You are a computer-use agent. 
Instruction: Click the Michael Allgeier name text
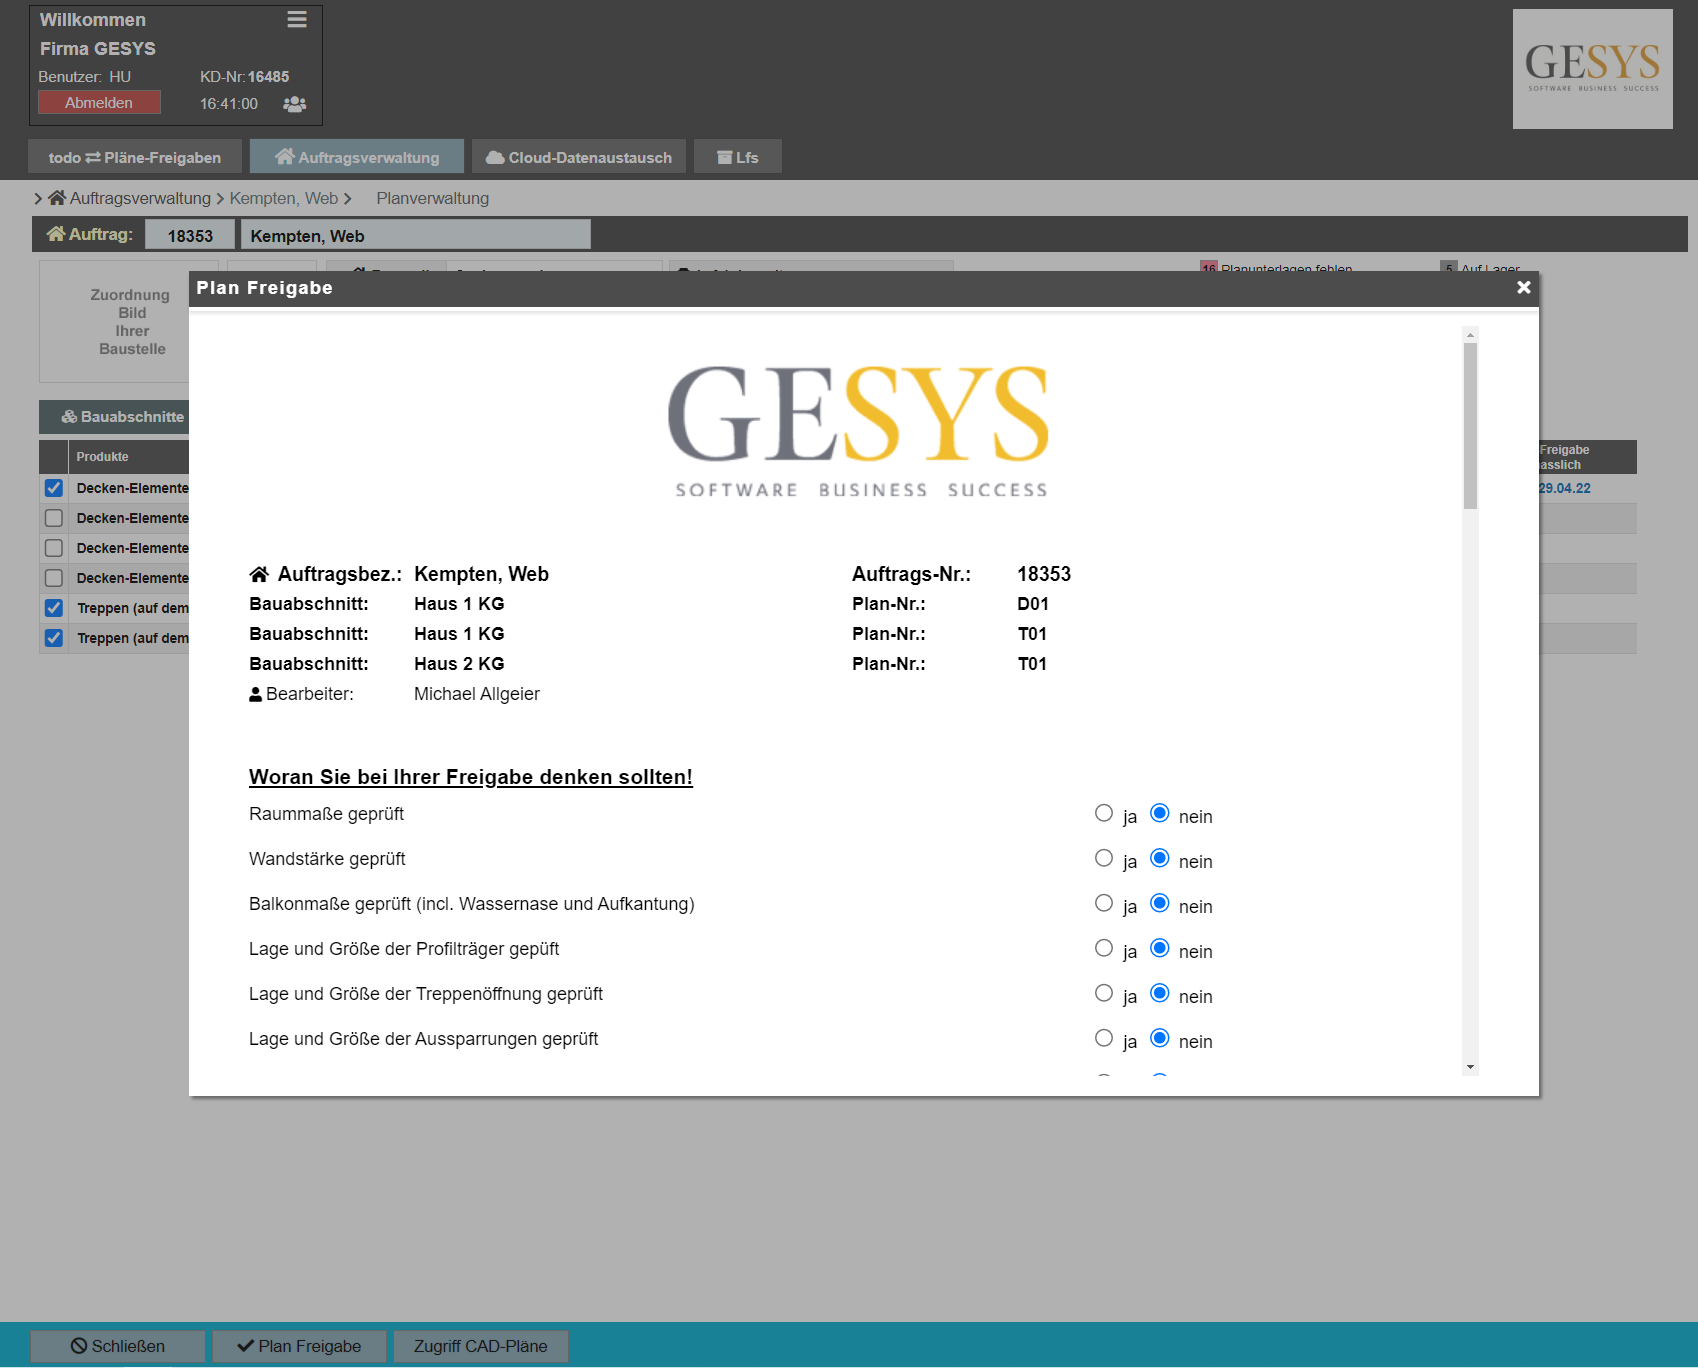[x=477, y=694]
